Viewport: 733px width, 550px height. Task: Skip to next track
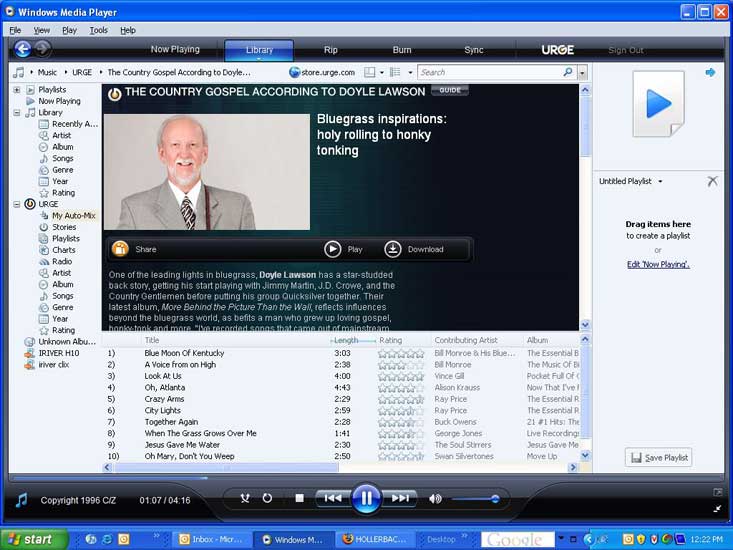tap(399, 498)
